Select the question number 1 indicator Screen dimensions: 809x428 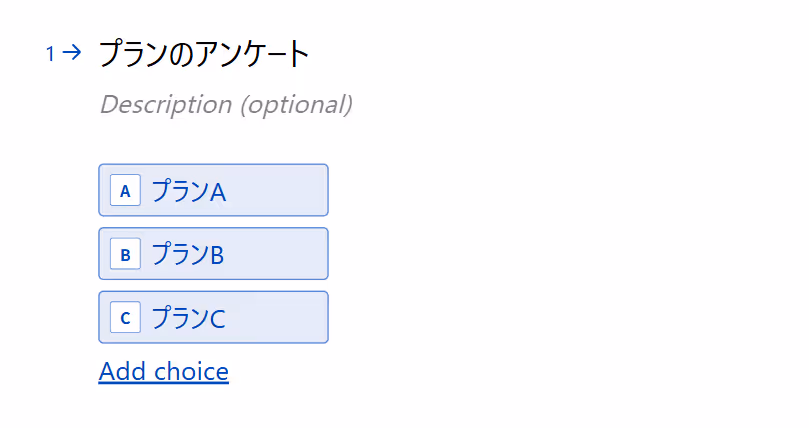(50, 53)
